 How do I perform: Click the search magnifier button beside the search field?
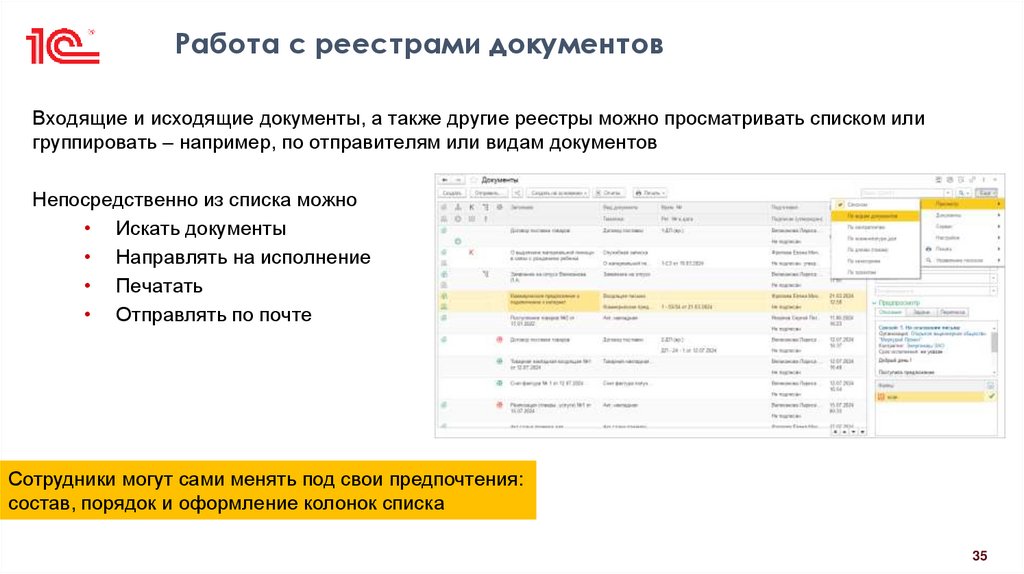(x=963, y=193)
